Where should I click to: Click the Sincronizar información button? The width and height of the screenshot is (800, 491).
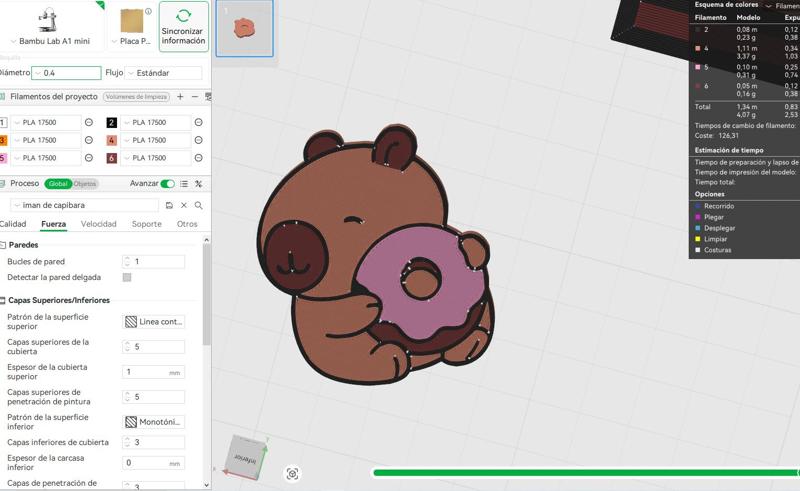click(x=184, y=27)
